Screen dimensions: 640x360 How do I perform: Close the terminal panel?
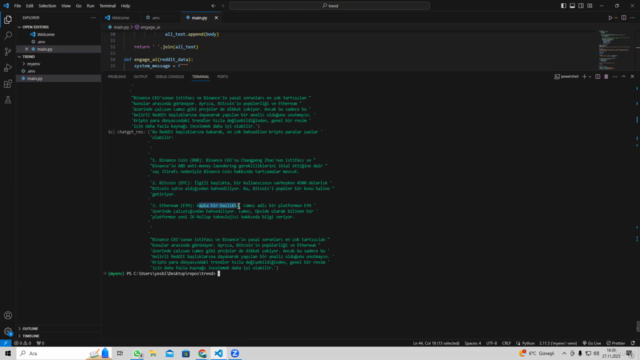632,76
